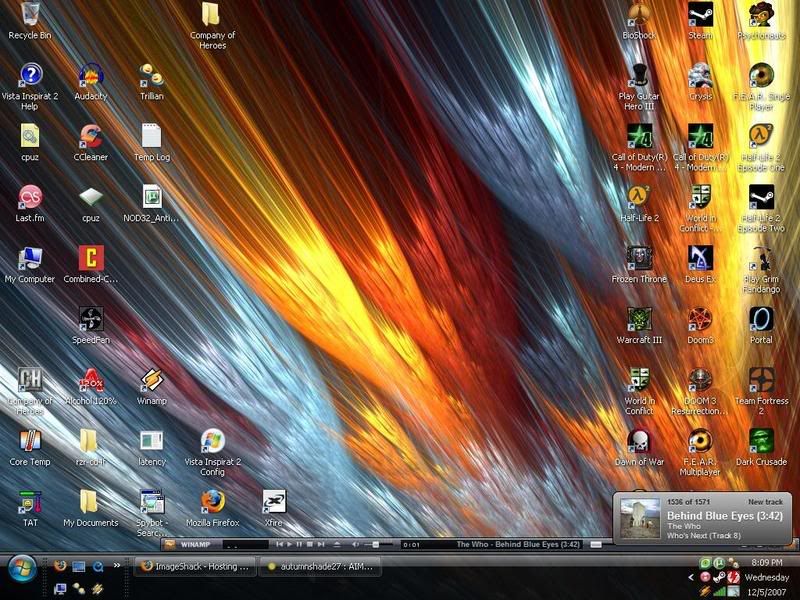The width and height of the screenshot is (800, 600).
Task: Click the album art in track notification
Action: (x=640, y=519)
